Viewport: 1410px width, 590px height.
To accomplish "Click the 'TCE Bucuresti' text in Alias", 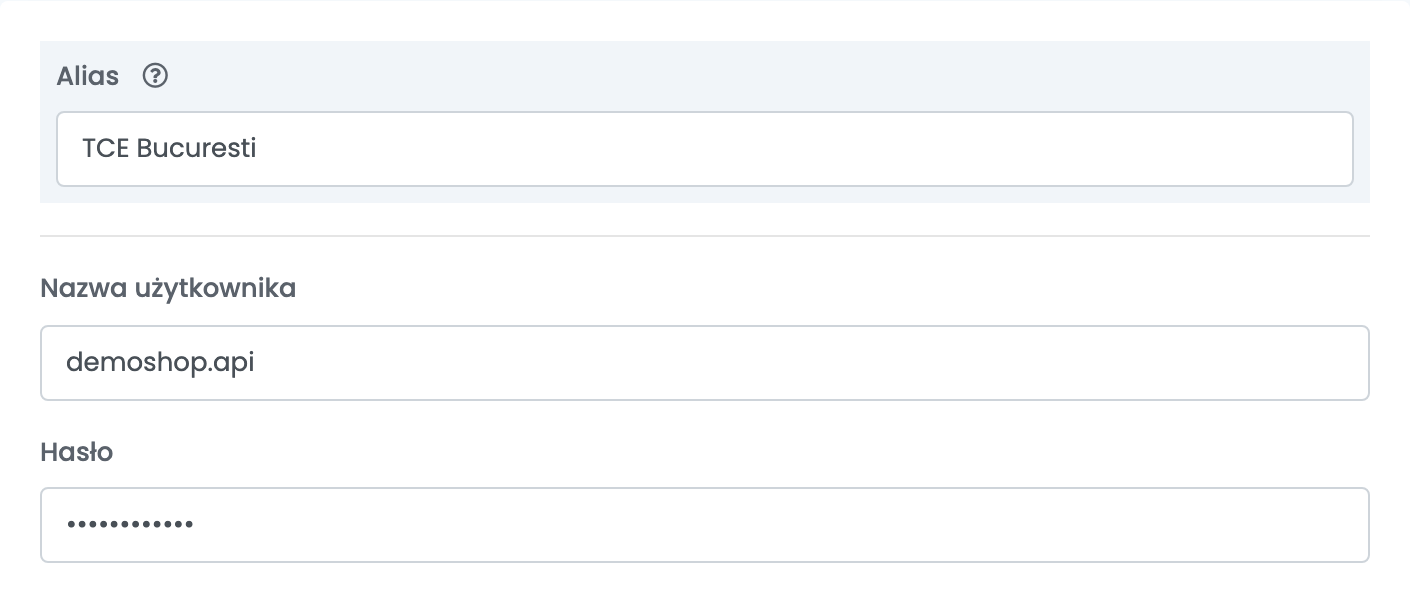I will click(169, 148).
